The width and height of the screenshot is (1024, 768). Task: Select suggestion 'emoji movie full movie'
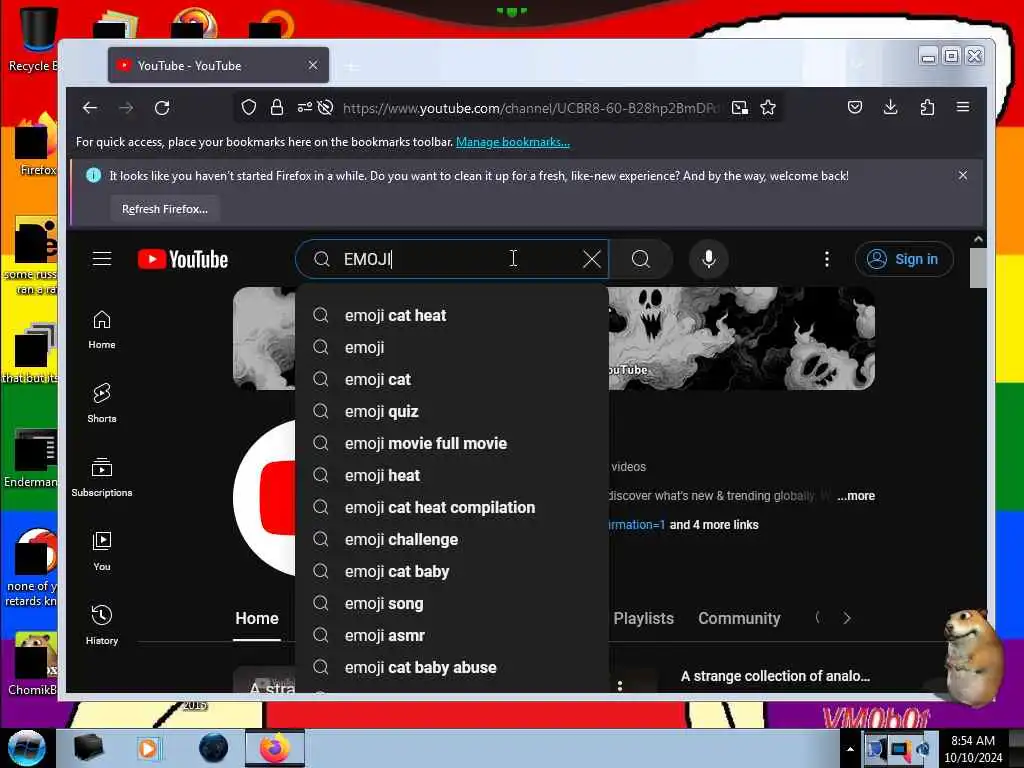pyautogui.click(x=452, y=443)
